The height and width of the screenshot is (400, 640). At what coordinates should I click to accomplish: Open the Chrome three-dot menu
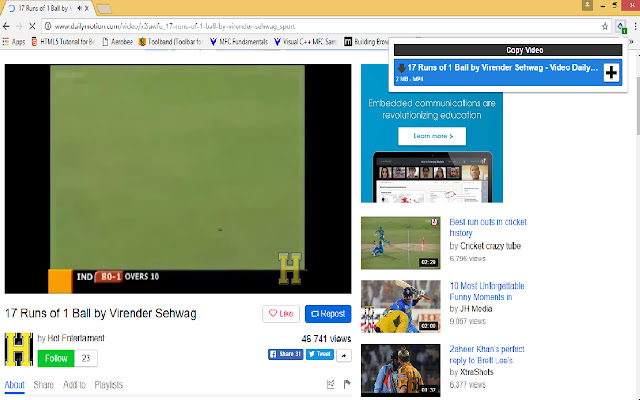click(635, 27)
